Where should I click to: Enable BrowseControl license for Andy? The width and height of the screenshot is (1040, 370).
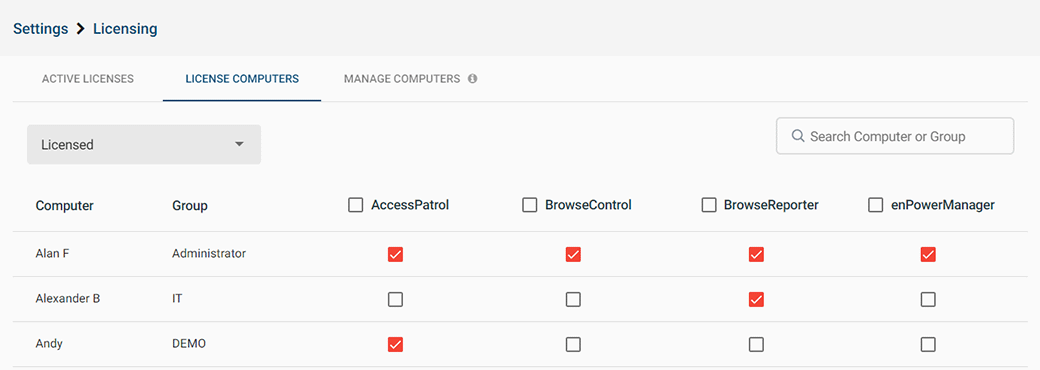tap(573, 345)
